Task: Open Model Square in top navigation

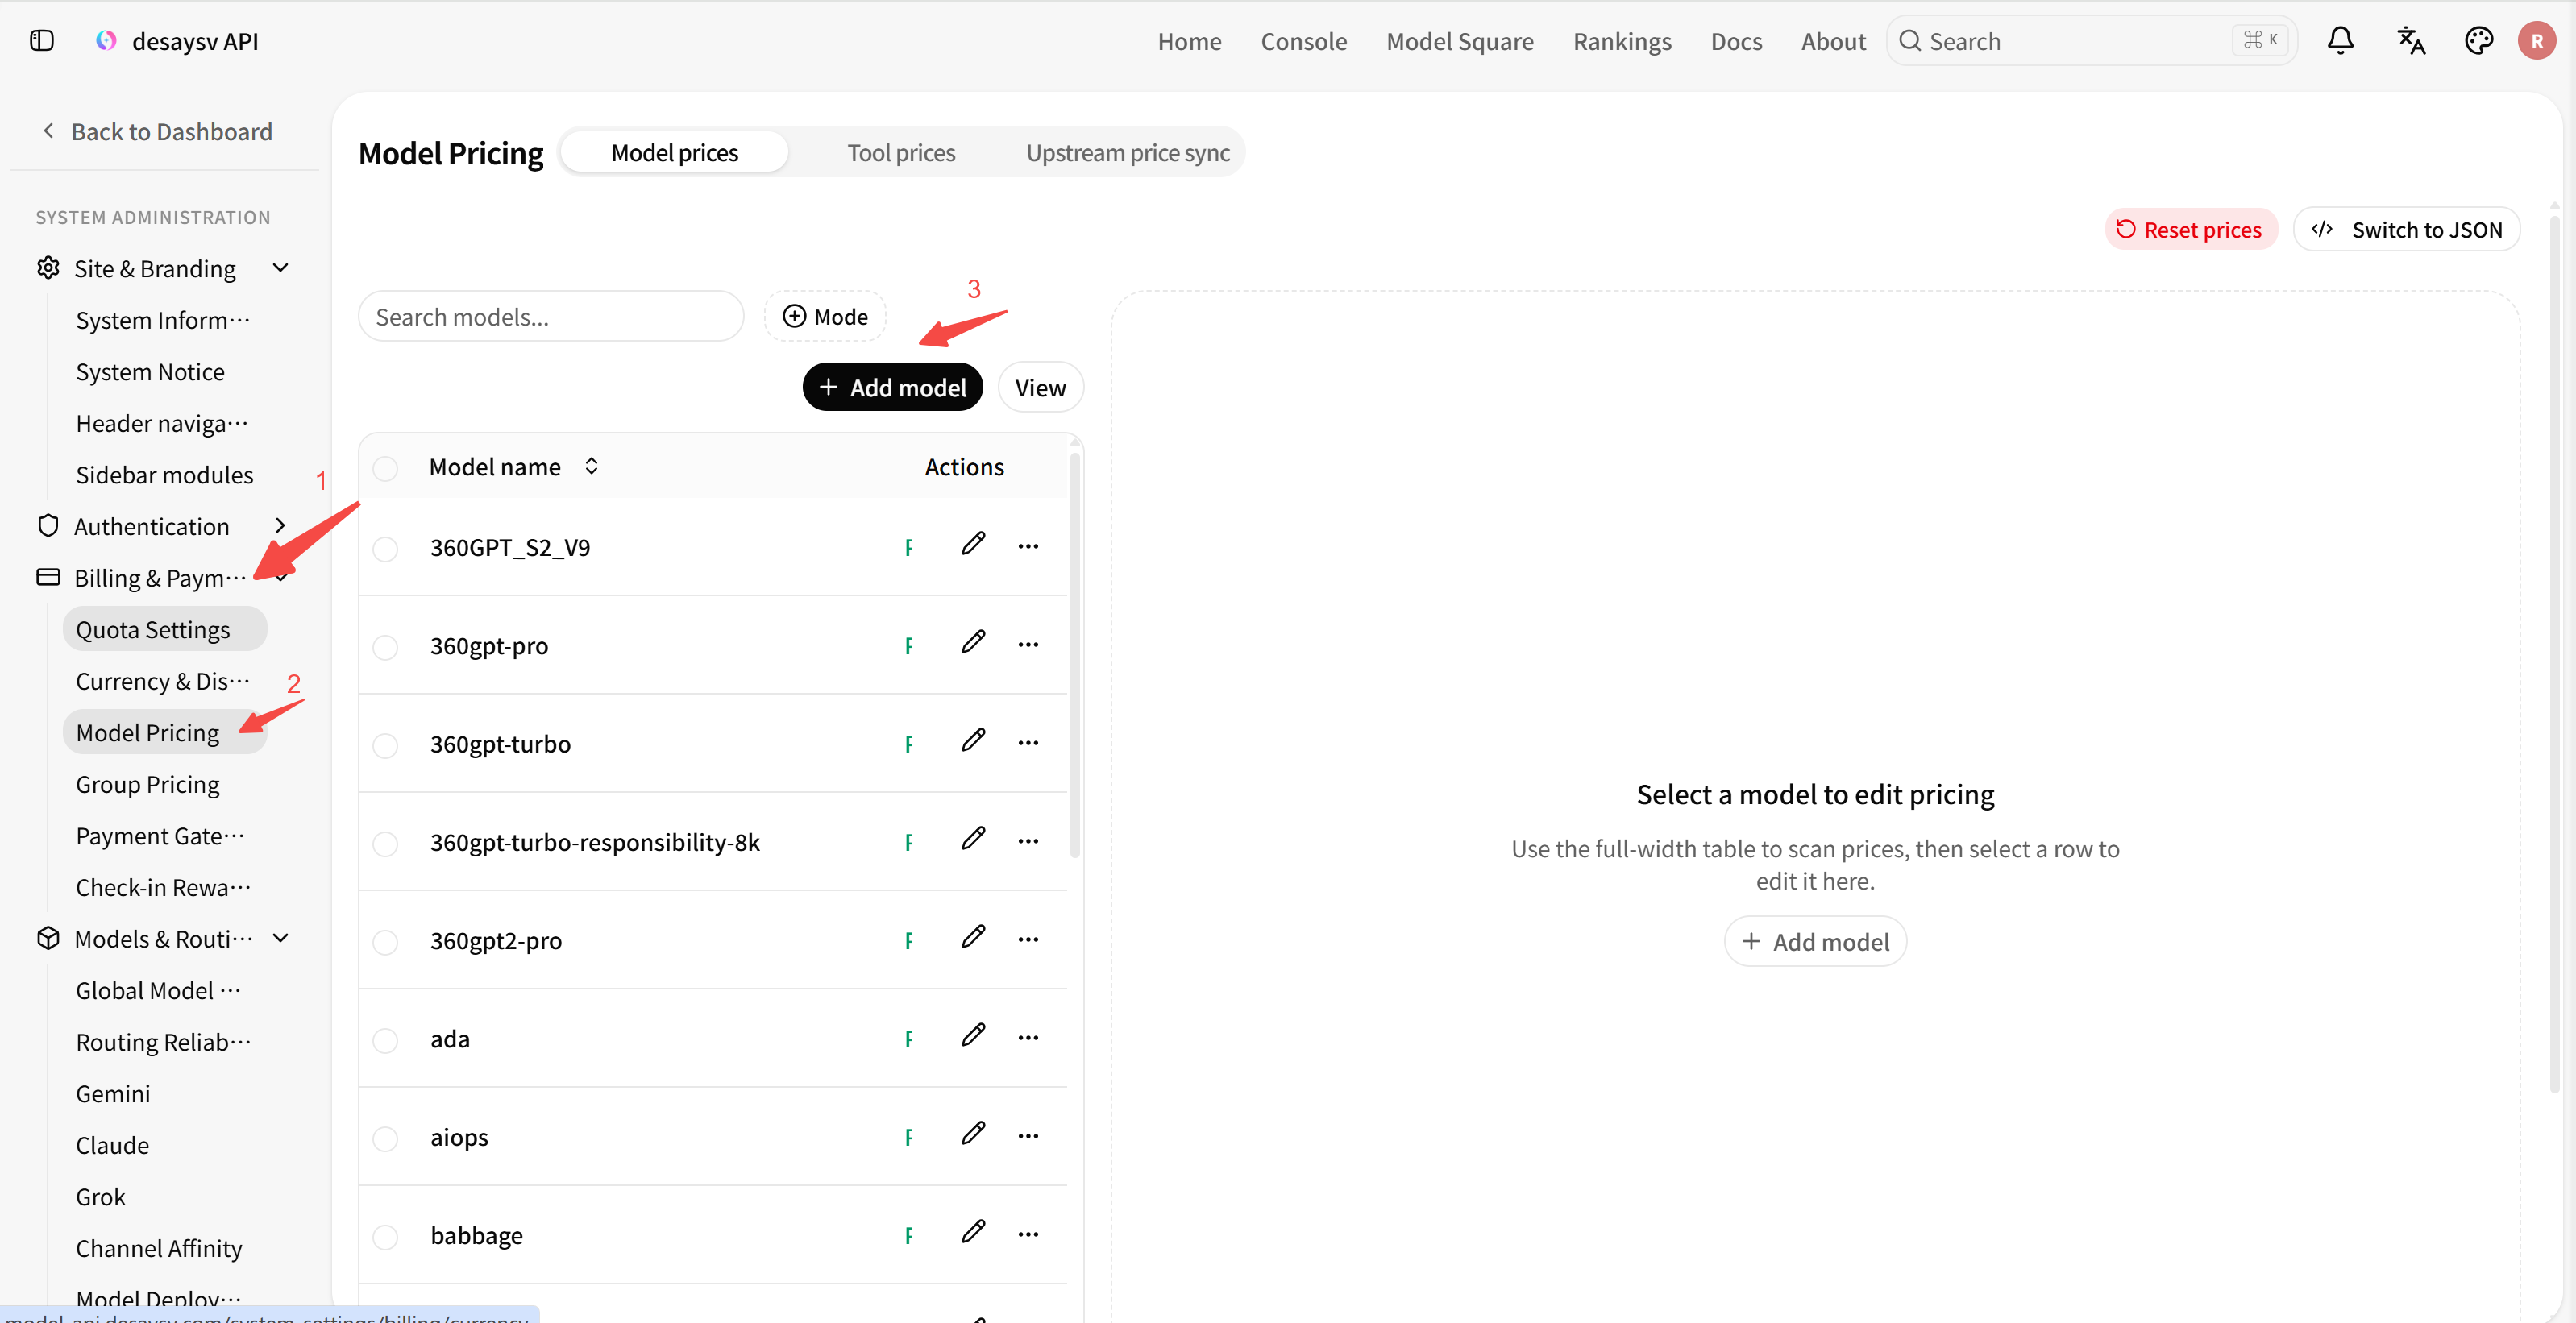Action: 1459,41
